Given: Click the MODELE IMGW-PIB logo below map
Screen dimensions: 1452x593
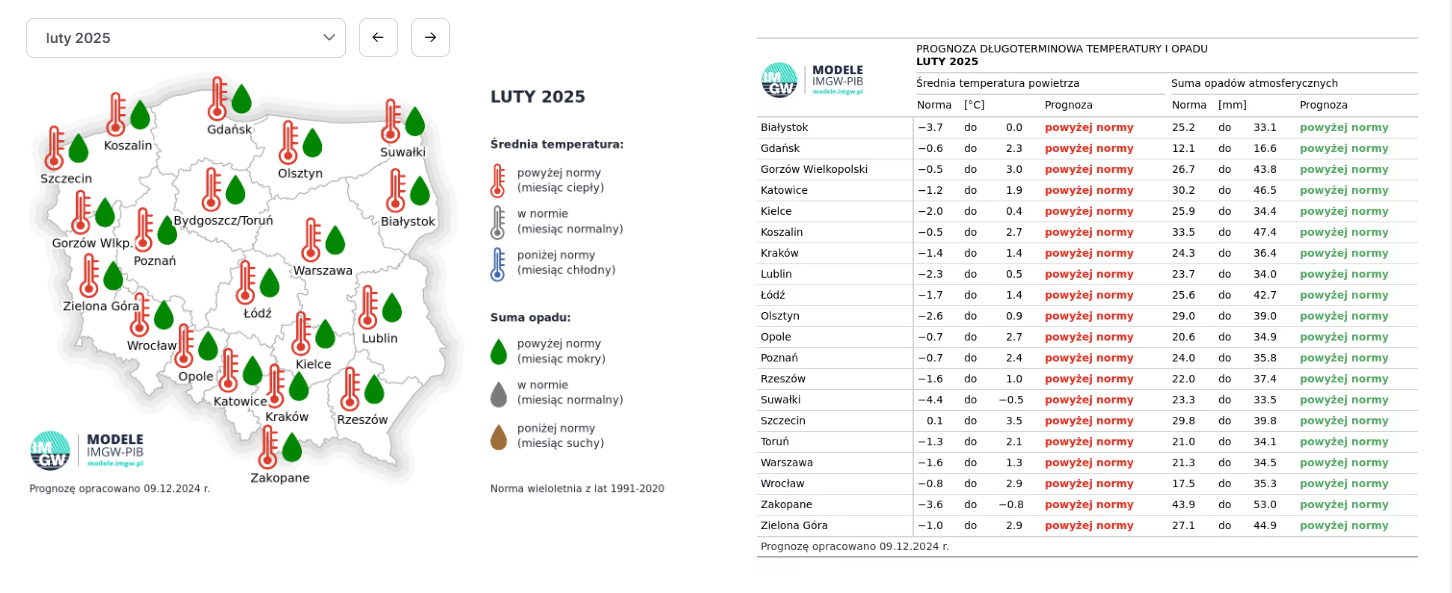Looking at the screenshot, I should 87,450.
